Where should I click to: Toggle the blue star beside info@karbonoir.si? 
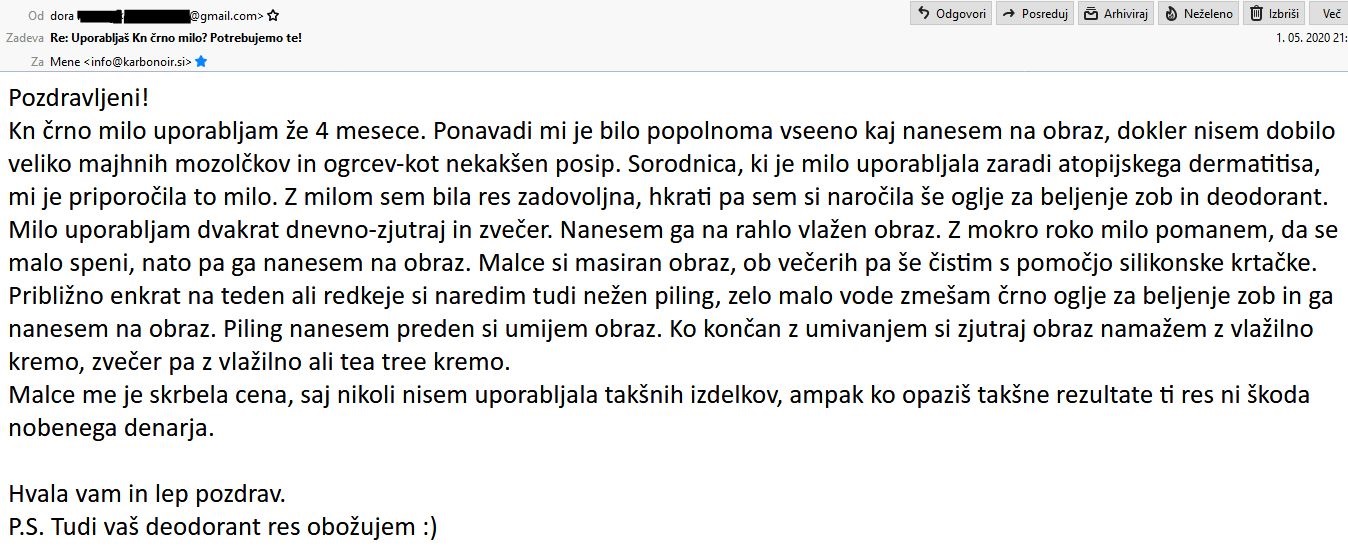tap(201, 62)
